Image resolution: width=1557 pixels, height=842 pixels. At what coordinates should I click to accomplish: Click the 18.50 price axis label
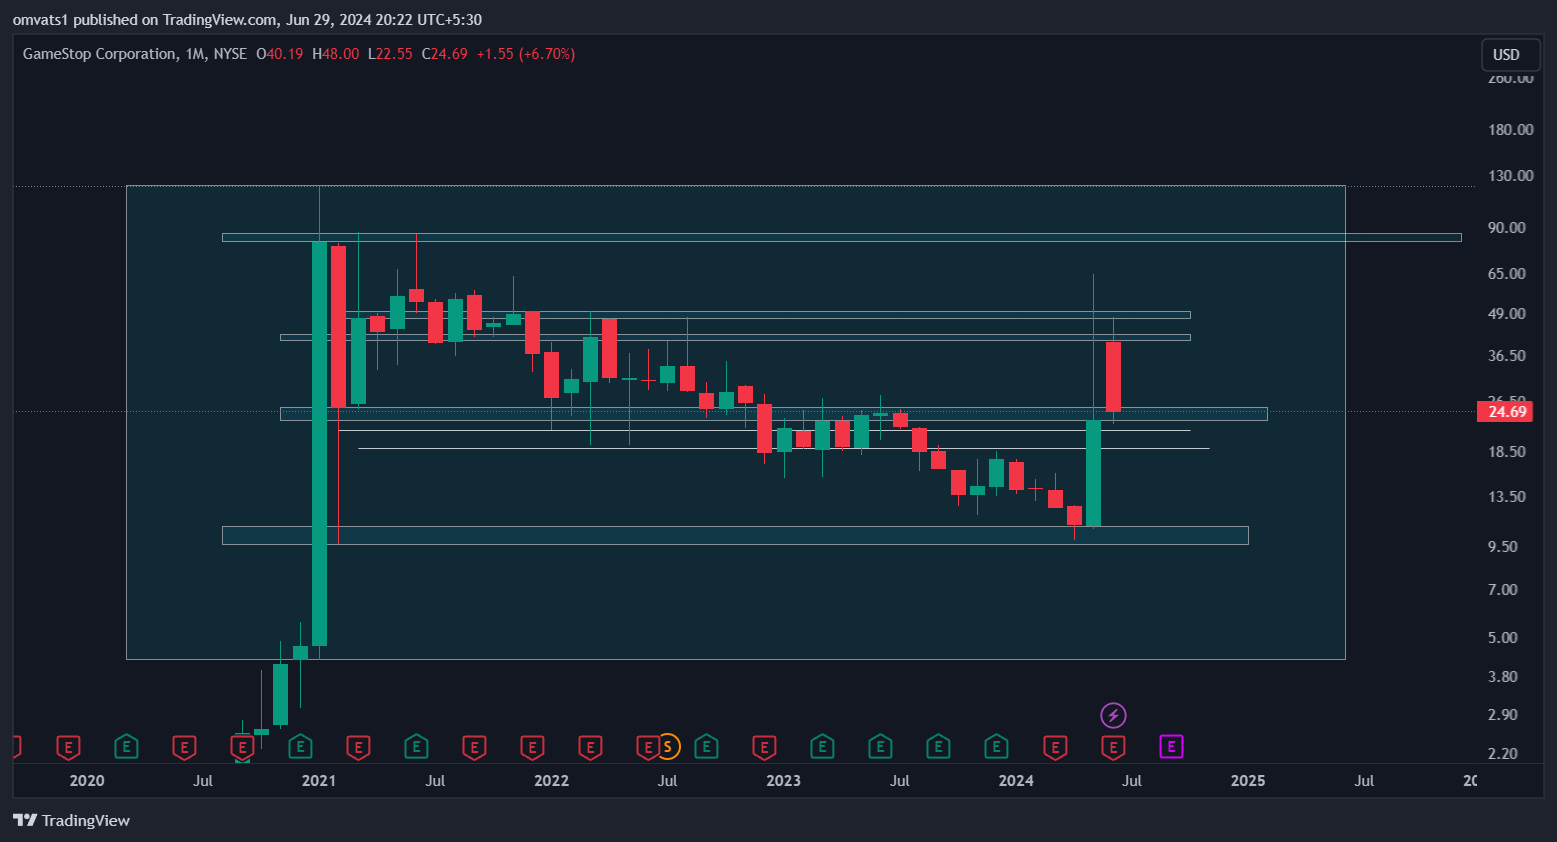(1507, 451)
